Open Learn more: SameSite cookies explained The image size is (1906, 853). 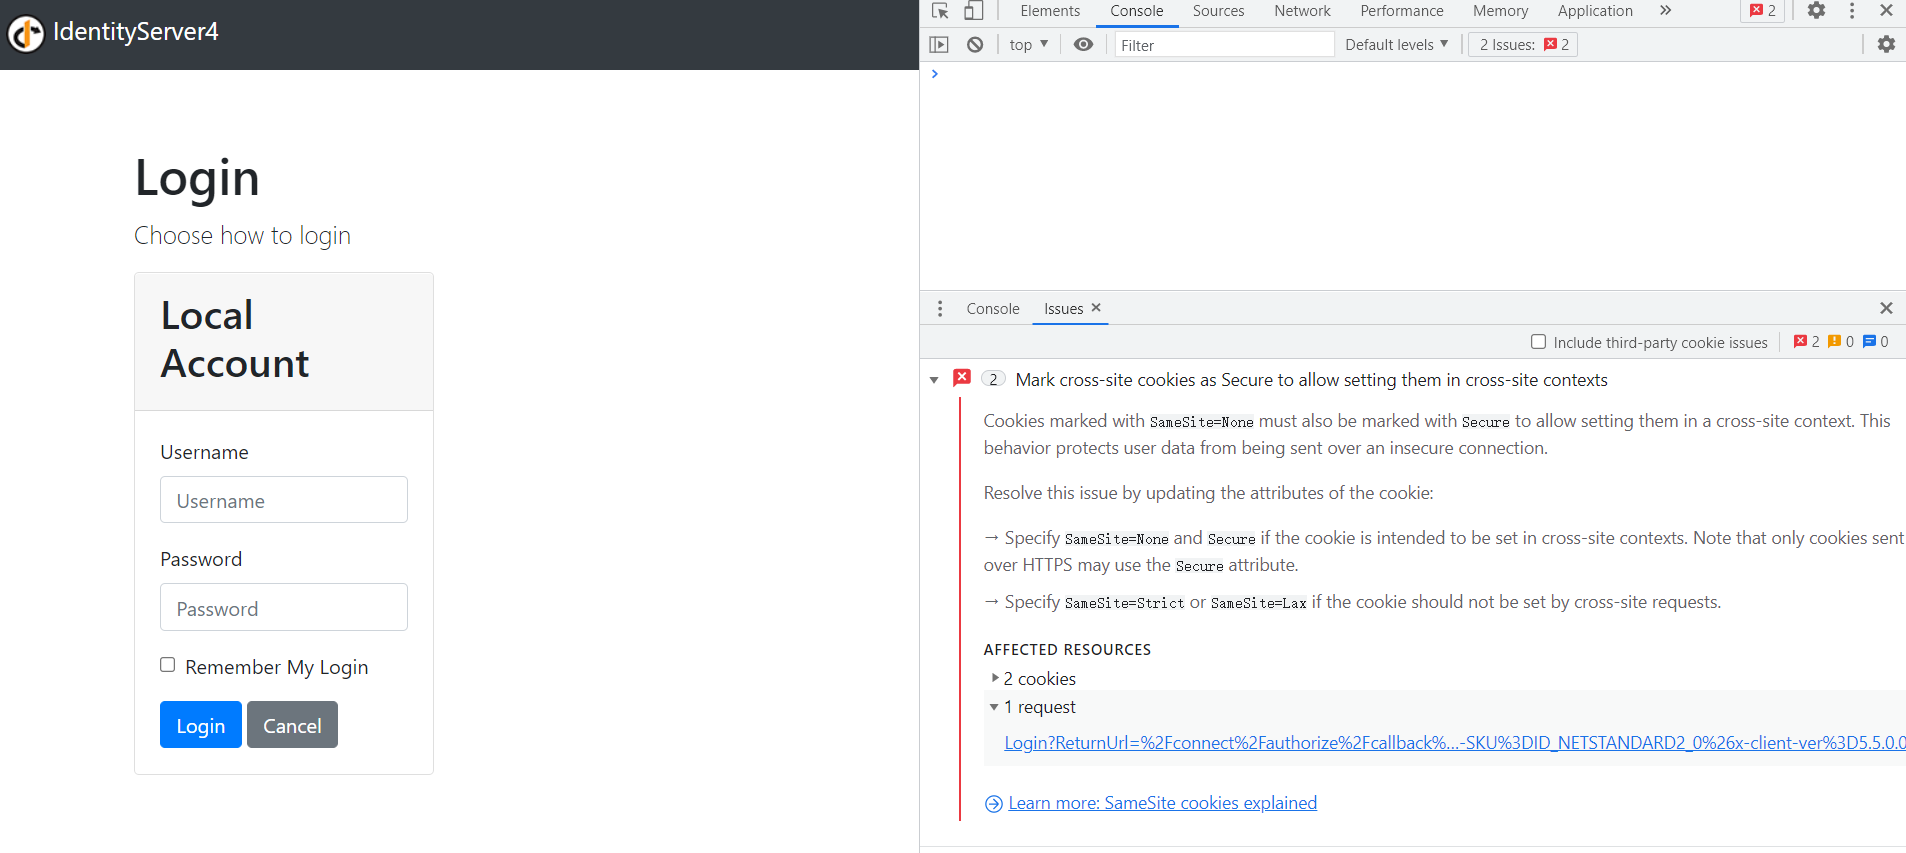1162,803
